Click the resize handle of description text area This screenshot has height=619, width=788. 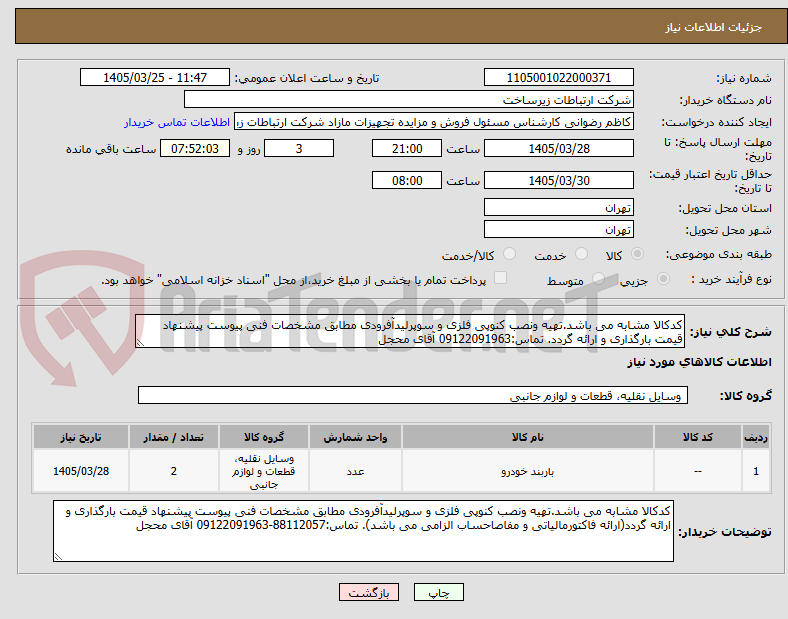[140, 343]
